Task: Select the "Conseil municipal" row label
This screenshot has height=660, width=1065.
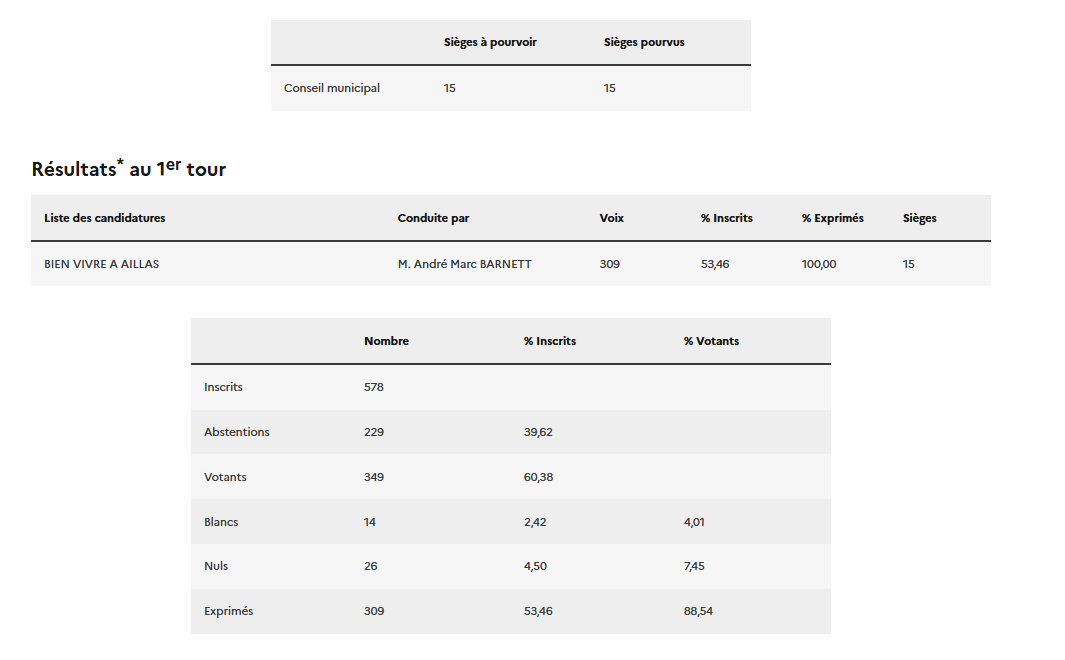Action: coord(332,88)
